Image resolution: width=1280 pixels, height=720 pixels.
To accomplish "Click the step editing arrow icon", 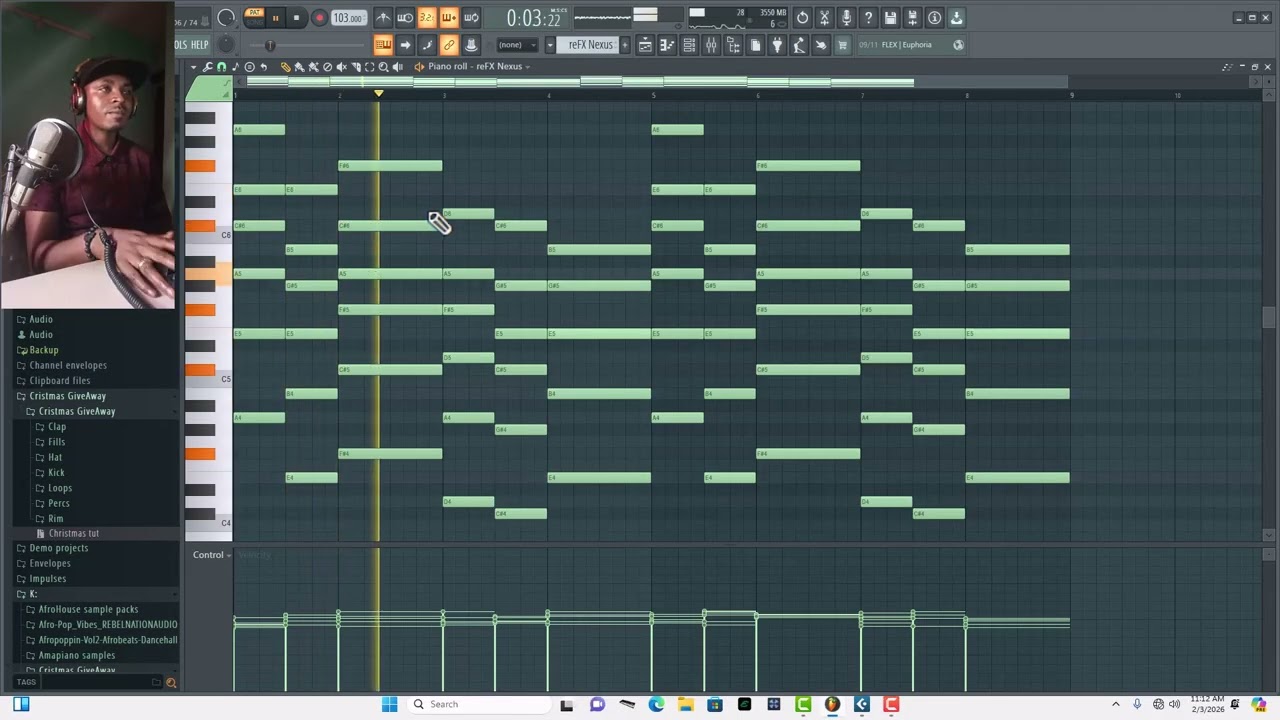I will (x=405, y=45).
